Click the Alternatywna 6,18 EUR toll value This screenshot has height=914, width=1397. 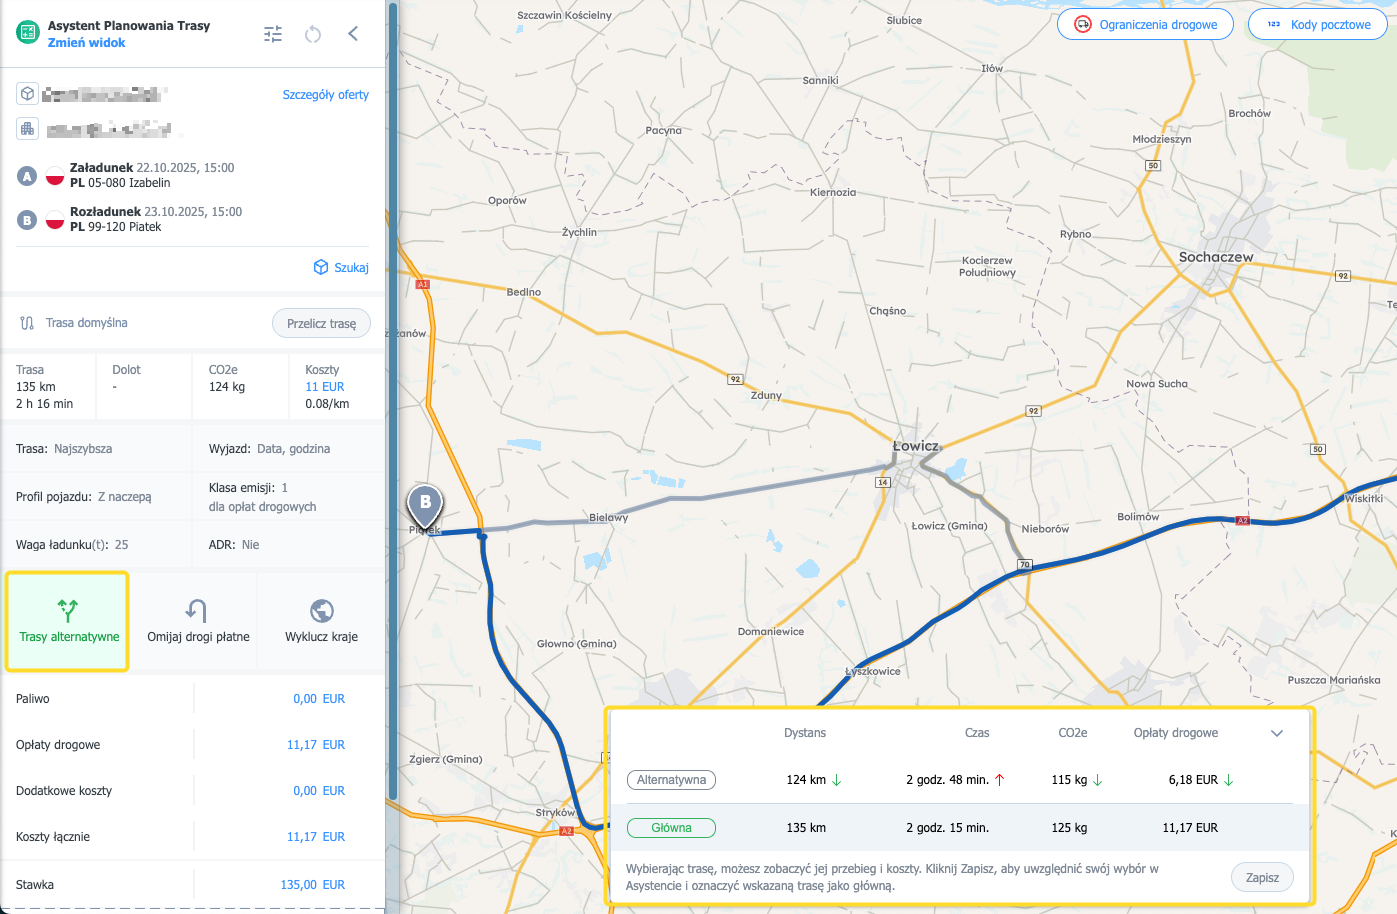1193,780
